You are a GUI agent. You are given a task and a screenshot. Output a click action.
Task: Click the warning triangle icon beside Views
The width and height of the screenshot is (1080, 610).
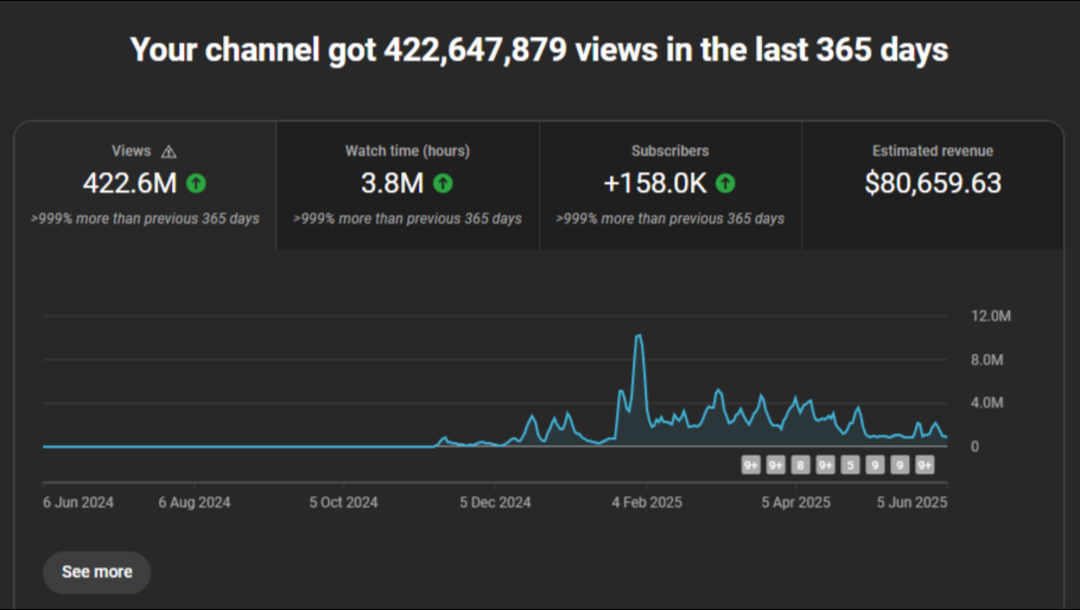[x=169, y=151]
